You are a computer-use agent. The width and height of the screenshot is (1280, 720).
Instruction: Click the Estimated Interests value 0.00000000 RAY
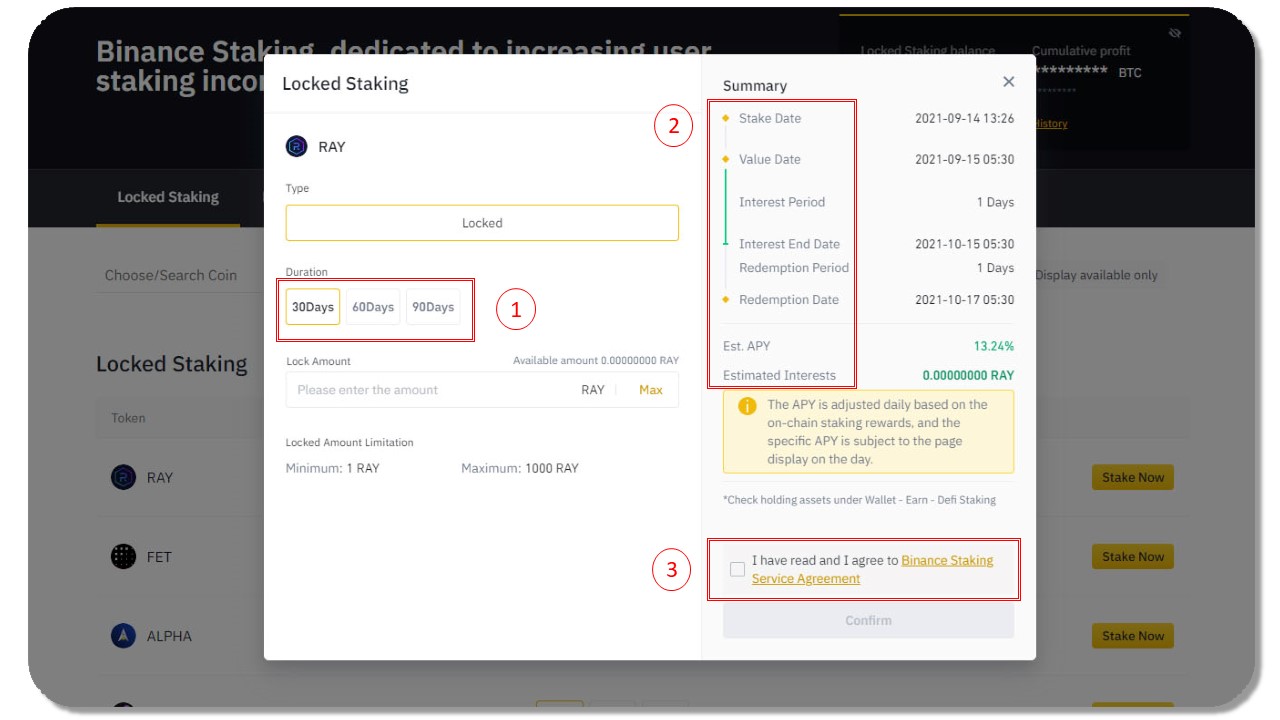pyautogui.click(x=968, y=375)
